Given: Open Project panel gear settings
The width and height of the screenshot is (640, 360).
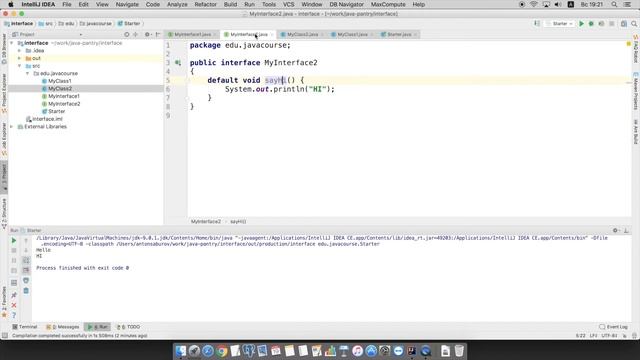Looking at the screenshot, I should 147,35.
